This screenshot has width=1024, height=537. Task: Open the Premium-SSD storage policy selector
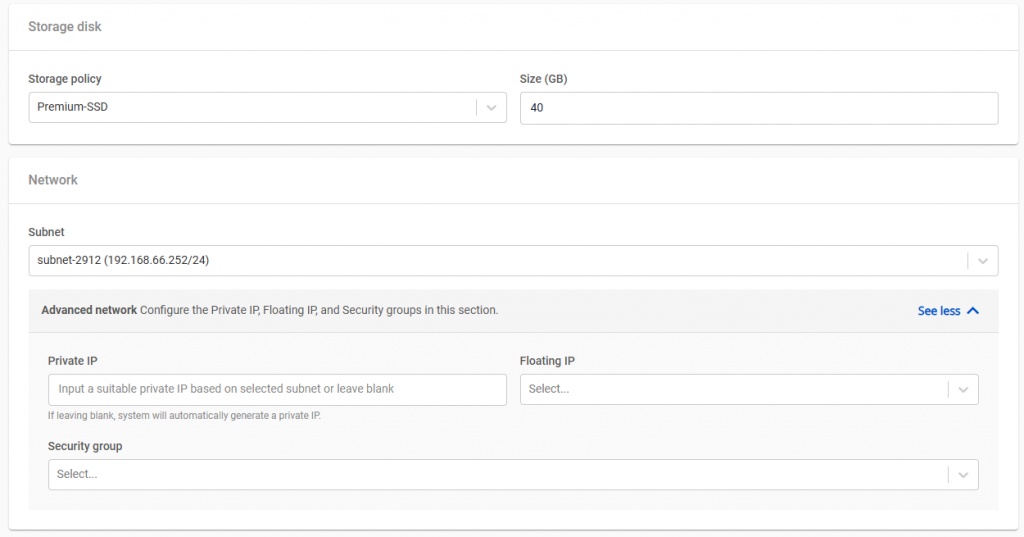[x=250, y=107]
